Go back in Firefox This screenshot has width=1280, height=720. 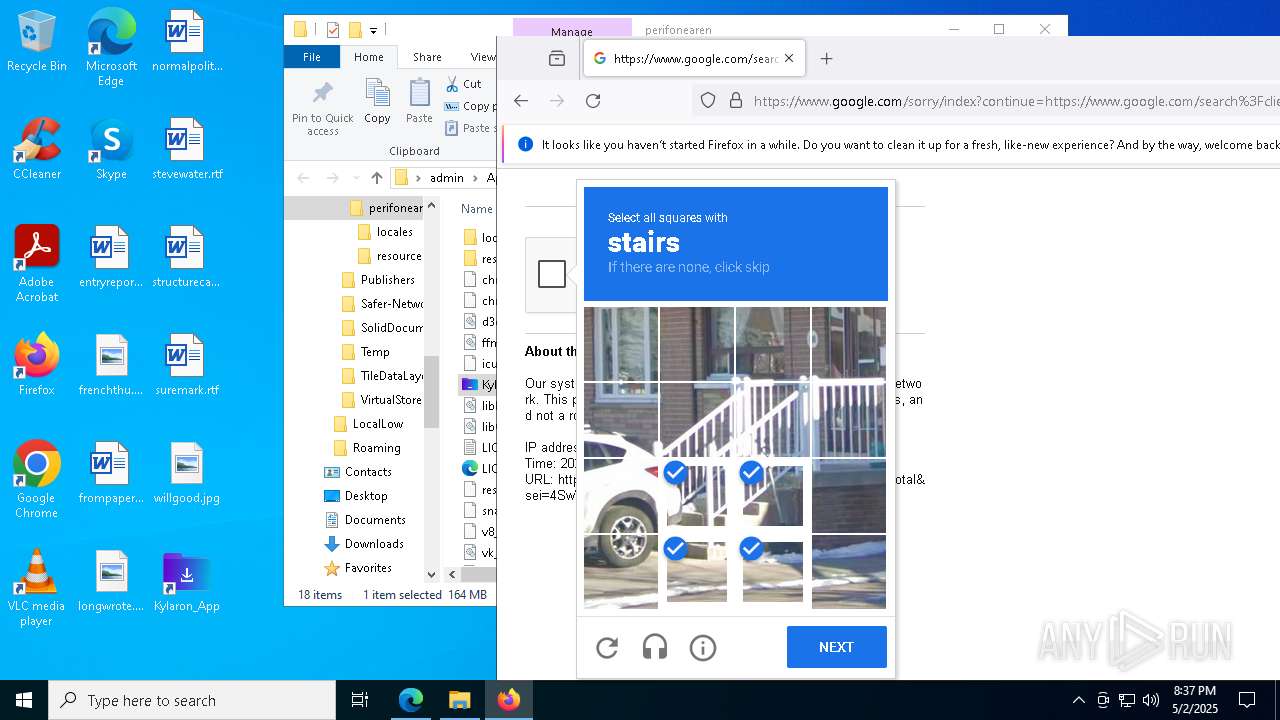click(521, 100)
